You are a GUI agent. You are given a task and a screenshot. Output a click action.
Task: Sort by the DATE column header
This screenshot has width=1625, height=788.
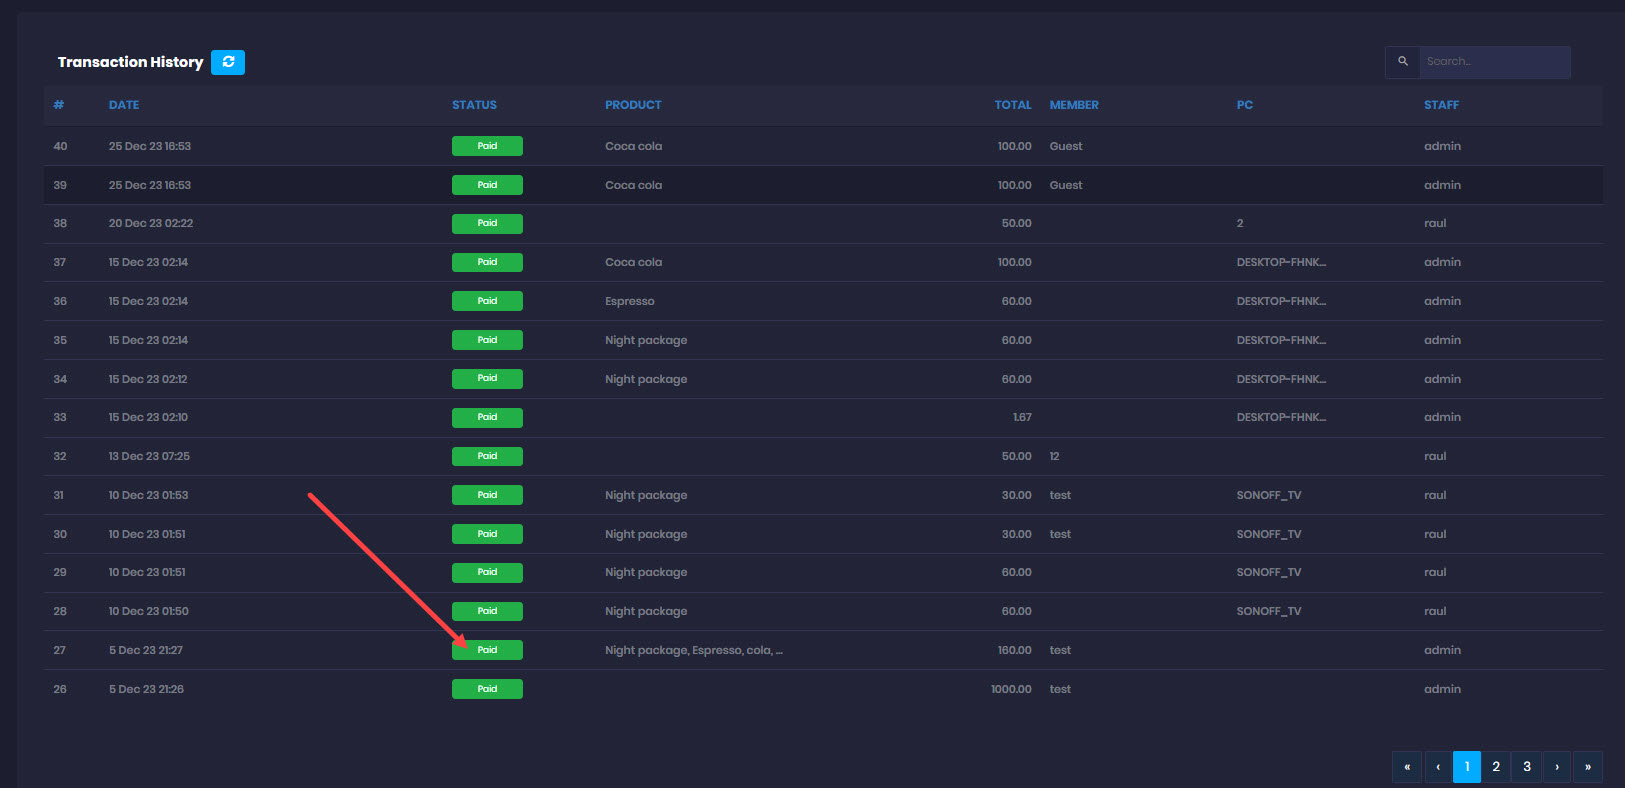(x=124, y=105)
